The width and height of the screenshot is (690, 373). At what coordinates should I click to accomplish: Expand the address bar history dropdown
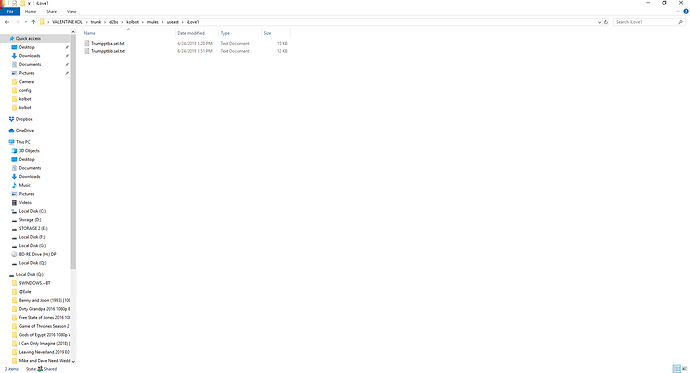click(599, 22)
